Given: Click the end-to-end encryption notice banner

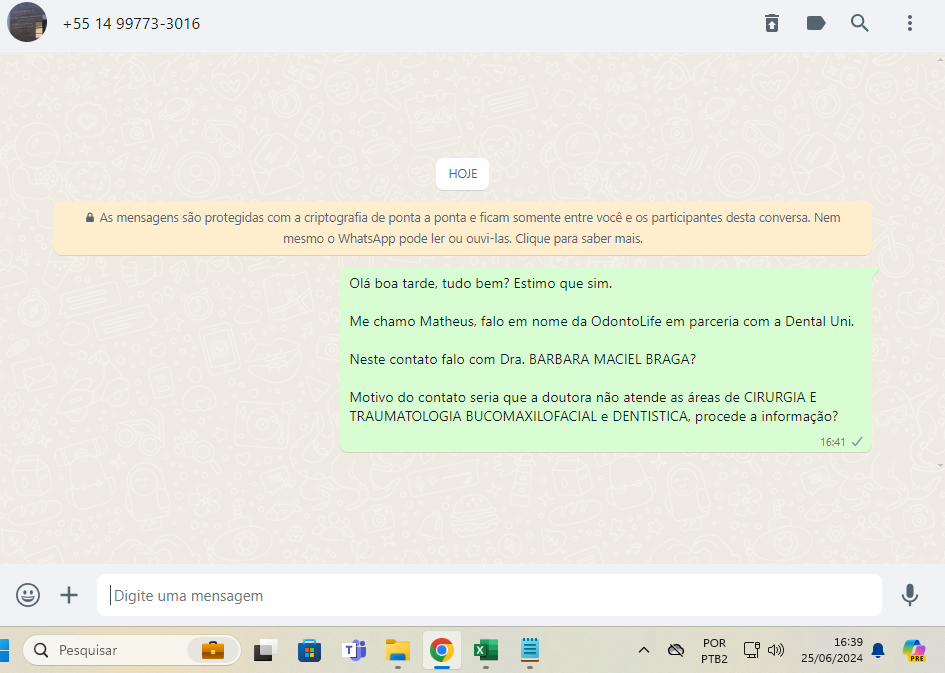Looking at the screenshot, I should pos(463,228).
